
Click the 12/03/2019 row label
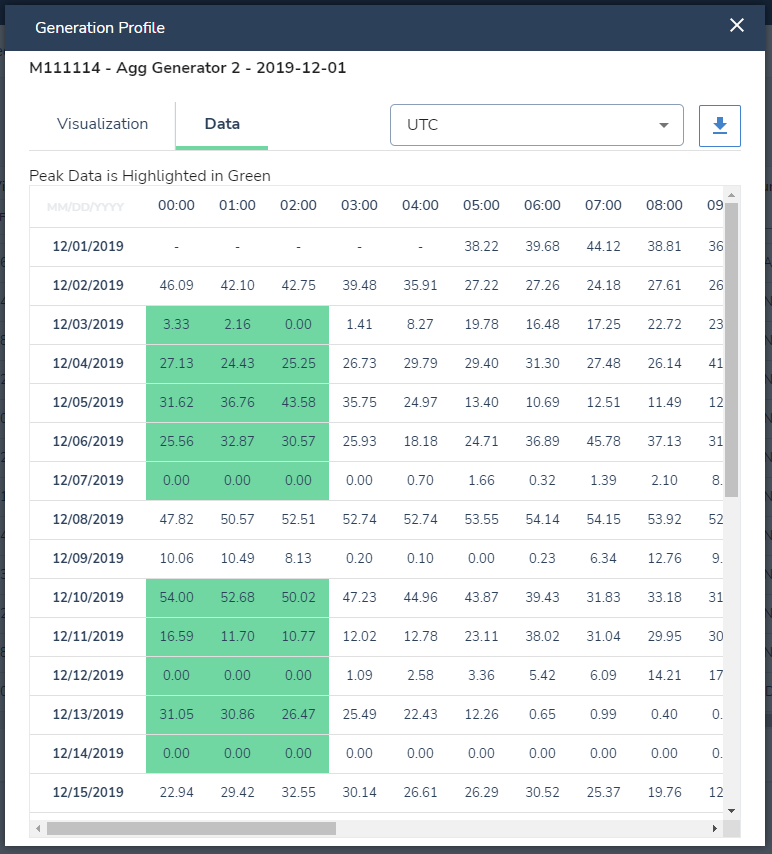pyautogui.click(x=88, y=325)
